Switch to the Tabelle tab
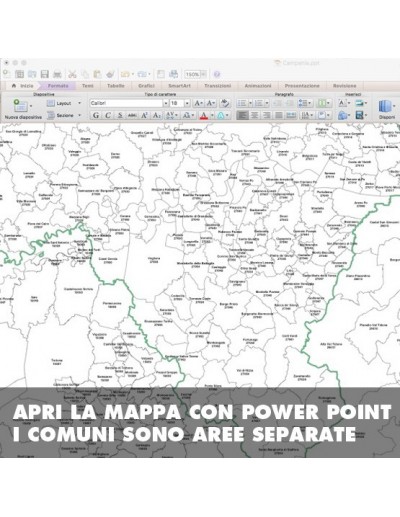Screen dimensions: 400x517 point(116,86)
